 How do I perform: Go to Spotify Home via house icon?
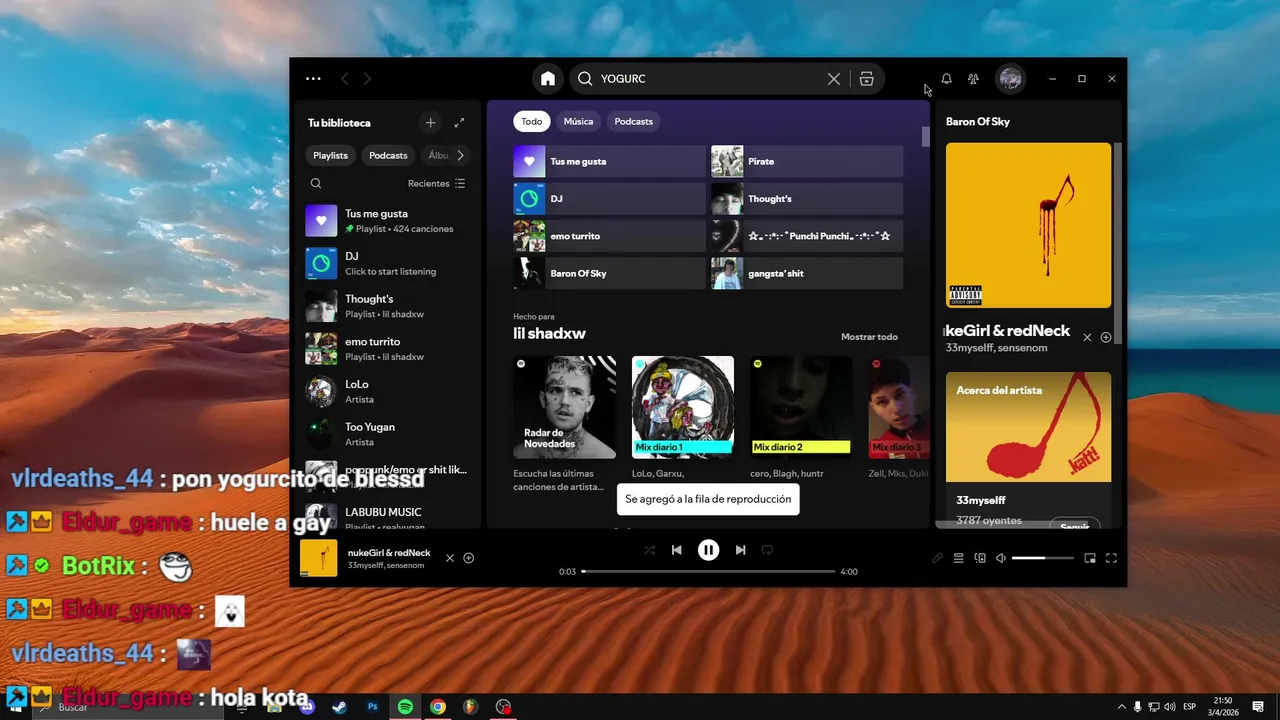547,79
